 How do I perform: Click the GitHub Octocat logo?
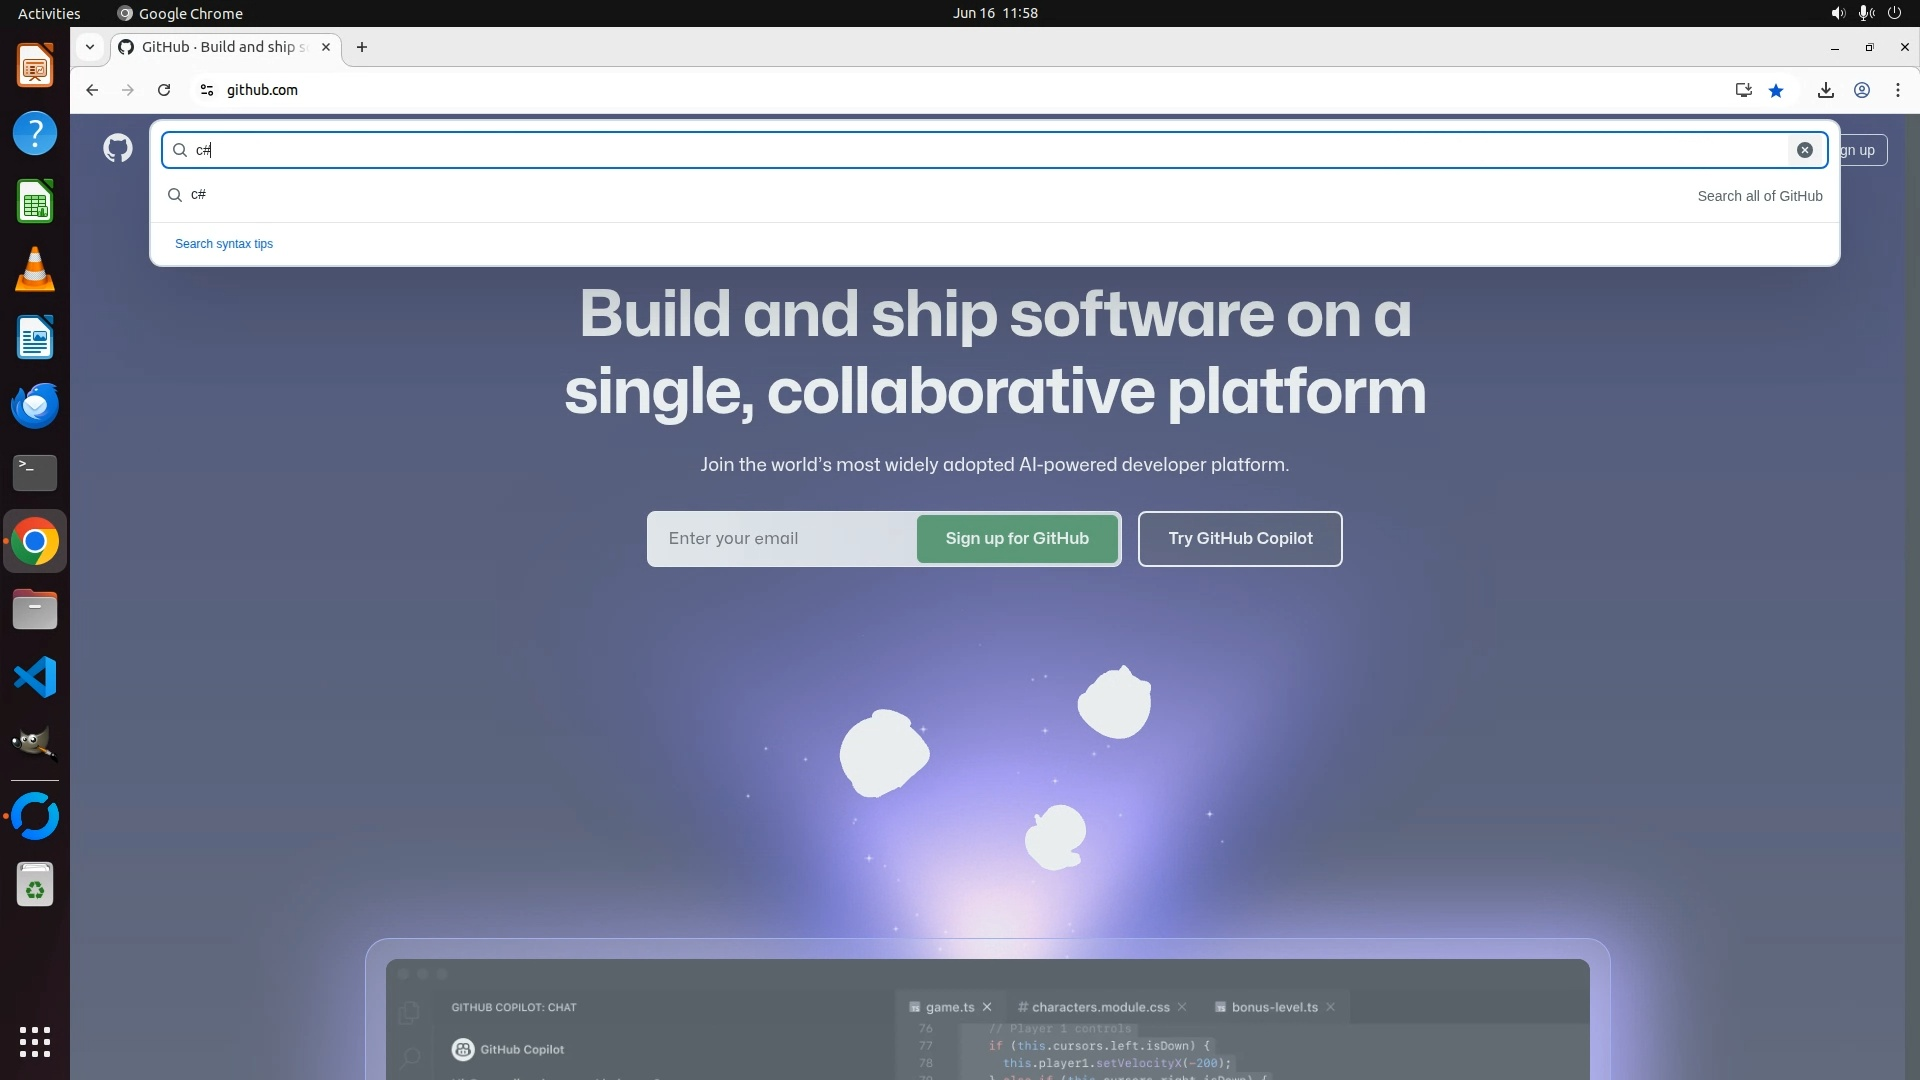118,149
